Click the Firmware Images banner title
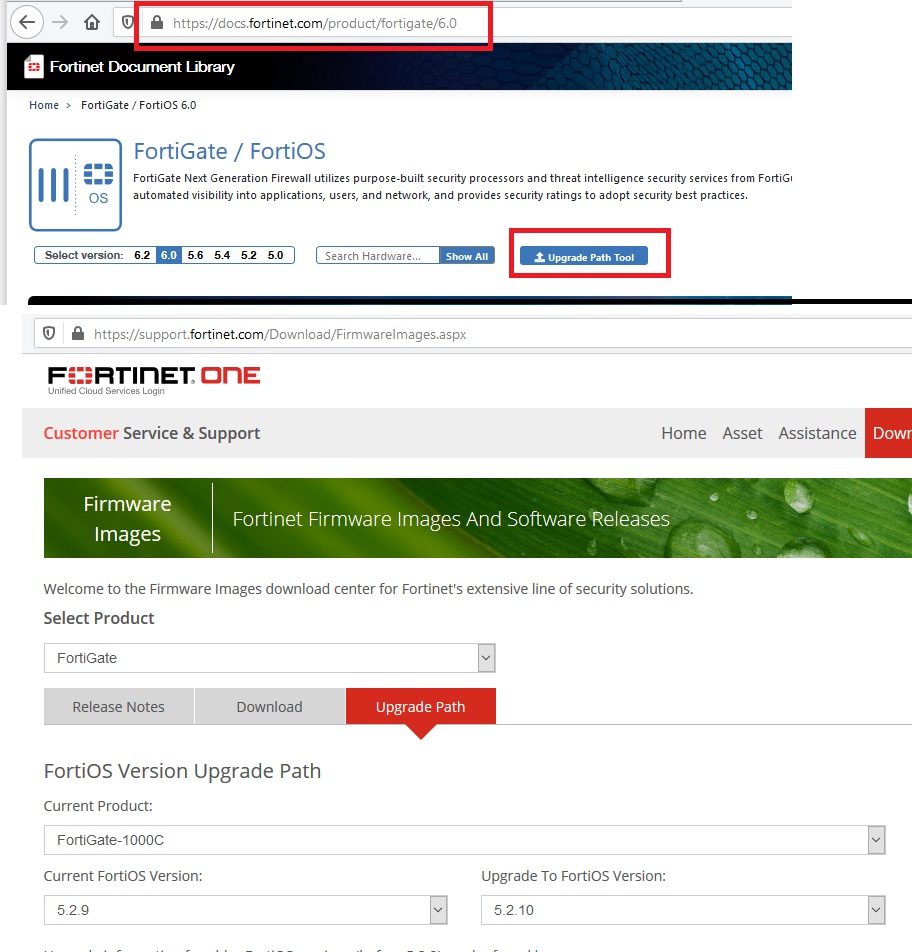Viewport: 912px width, 952px height. [128, 518]
